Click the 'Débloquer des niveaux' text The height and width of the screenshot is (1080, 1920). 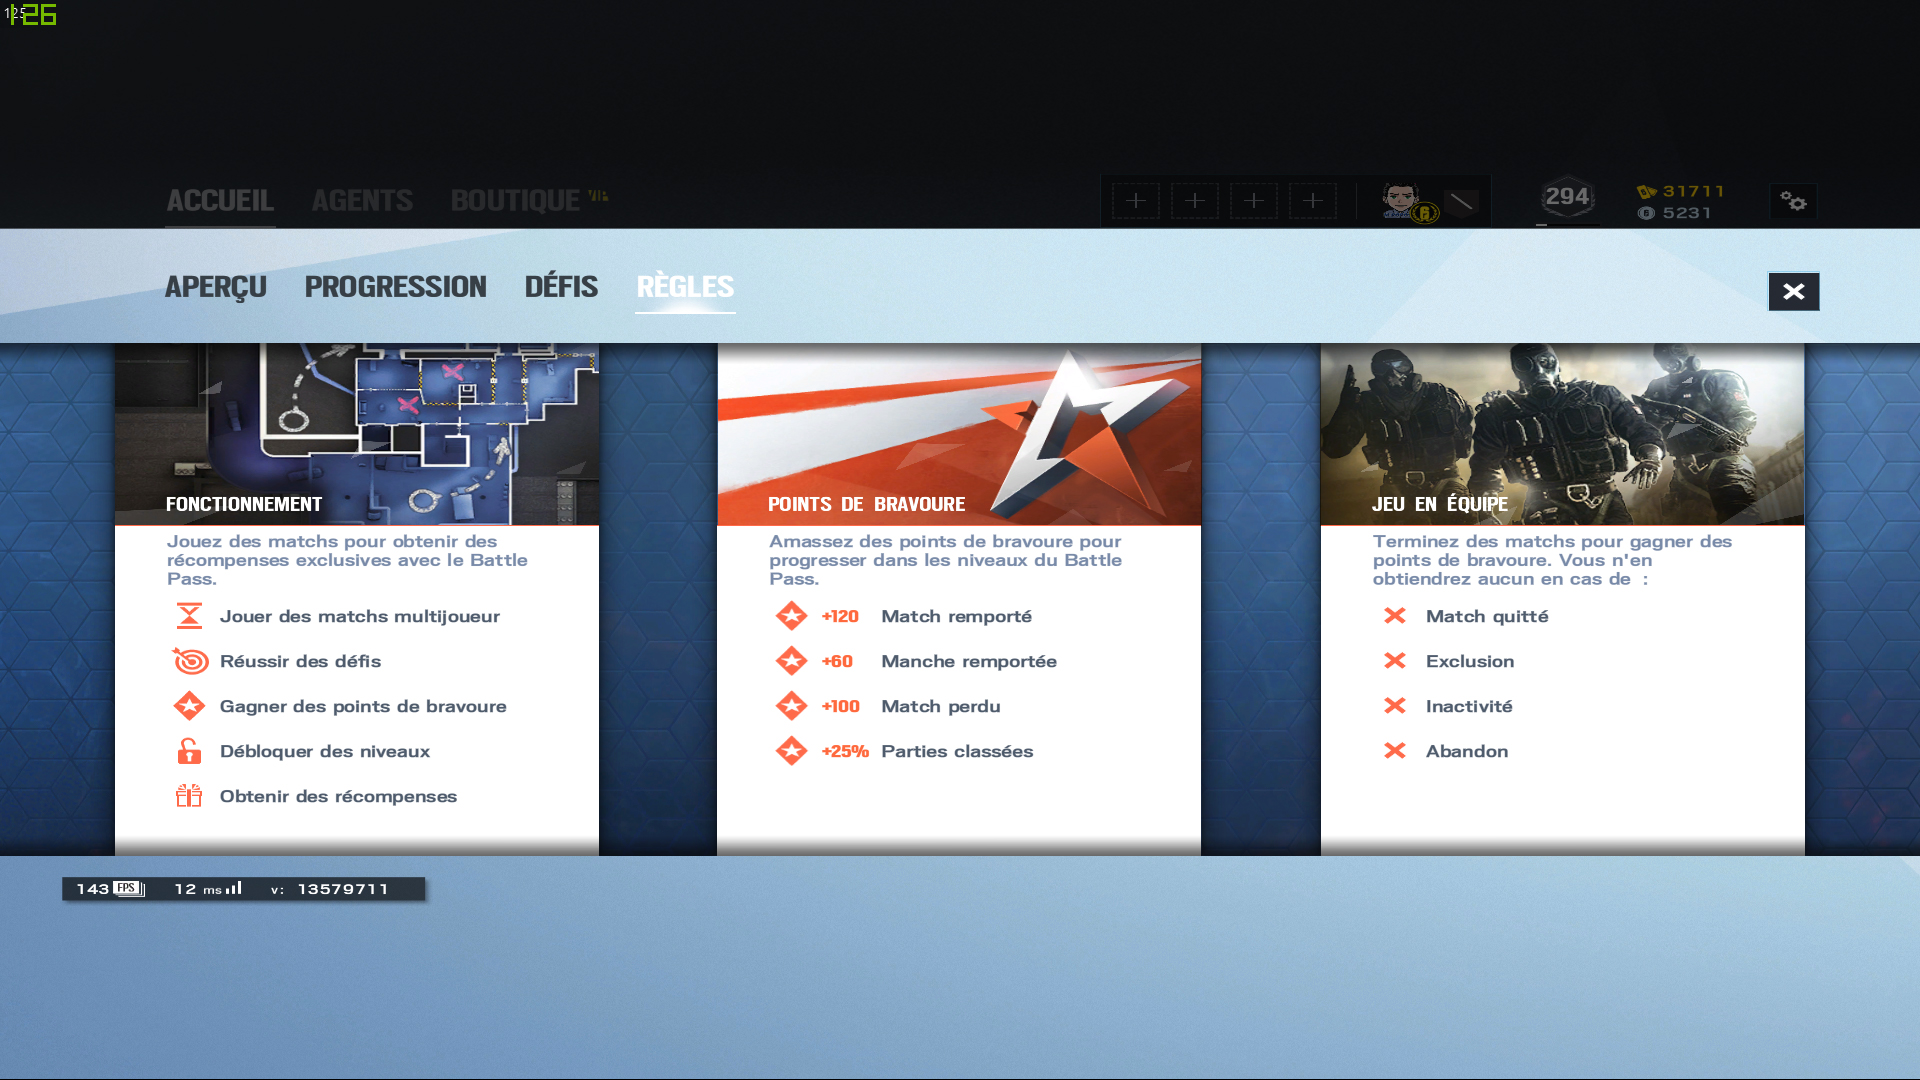coord(325,752)
